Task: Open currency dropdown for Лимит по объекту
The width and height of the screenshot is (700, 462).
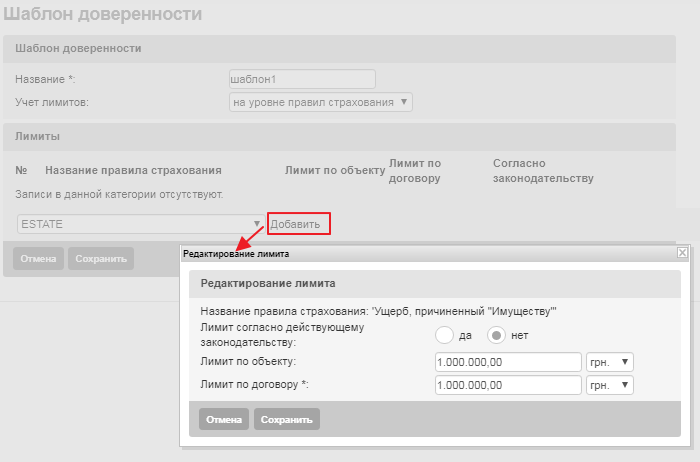Action: (609, 362)
